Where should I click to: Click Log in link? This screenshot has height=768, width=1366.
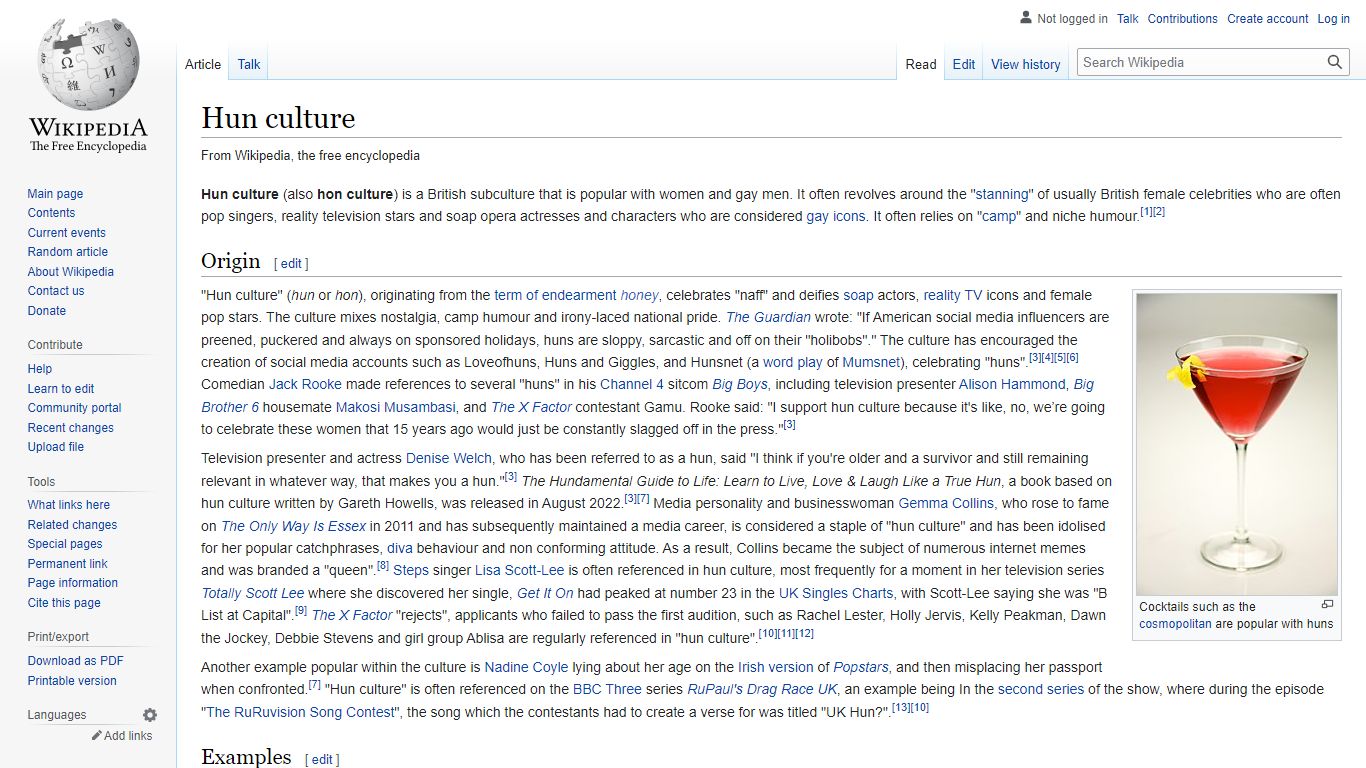pos(1333,19)
